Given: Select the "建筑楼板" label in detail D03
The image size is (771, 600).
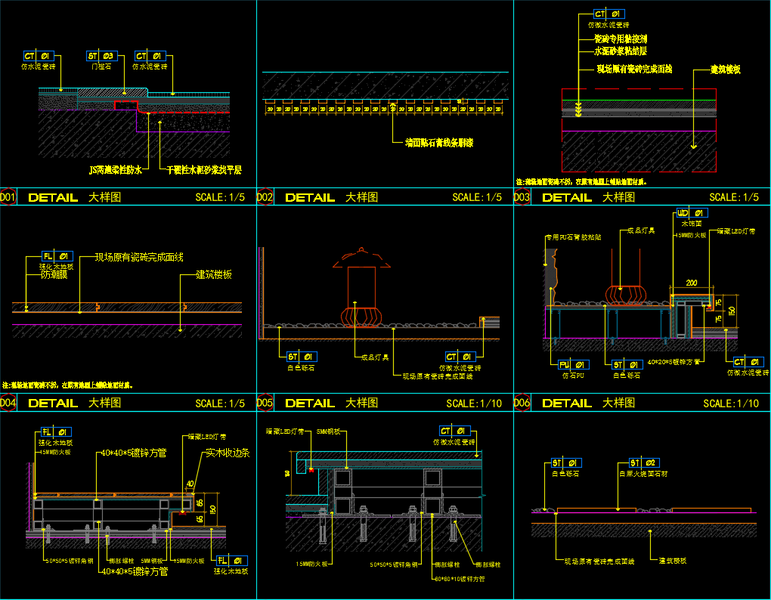Looking at the screenshot, I should (x=726, y=69).
